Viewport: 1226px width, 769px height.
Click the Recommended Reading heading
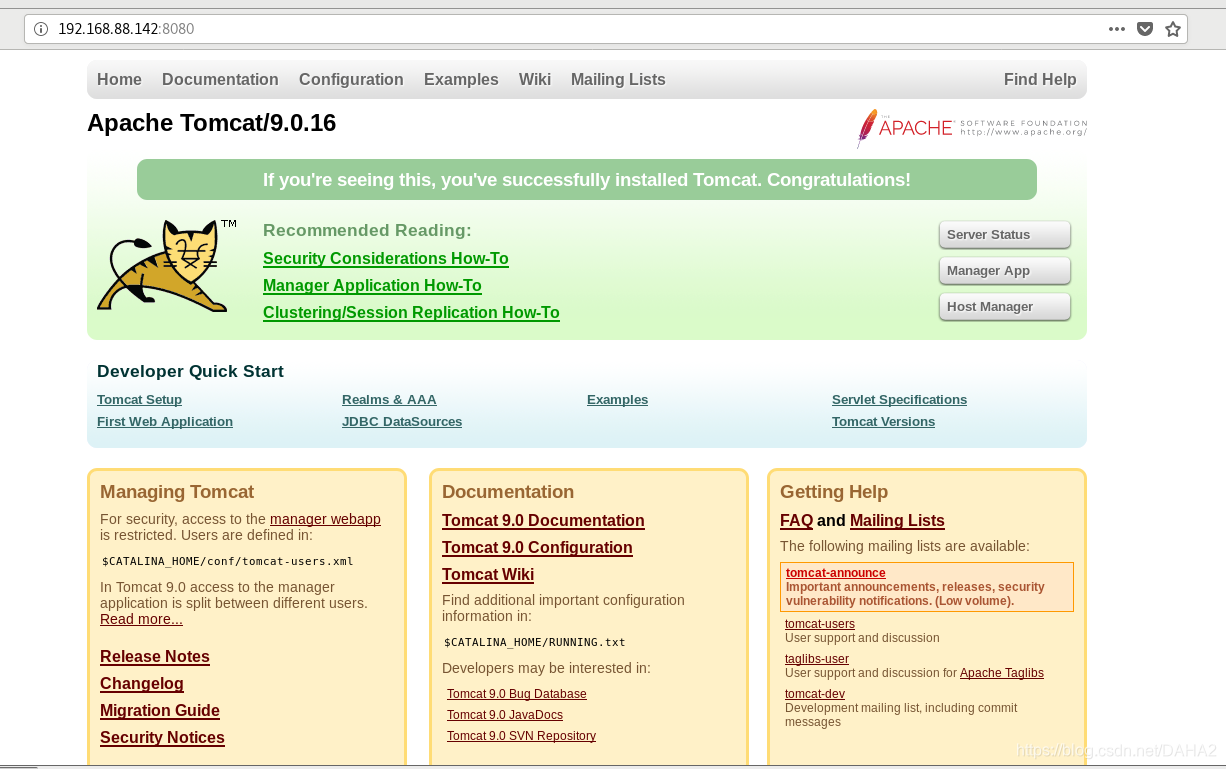point(367,230)
